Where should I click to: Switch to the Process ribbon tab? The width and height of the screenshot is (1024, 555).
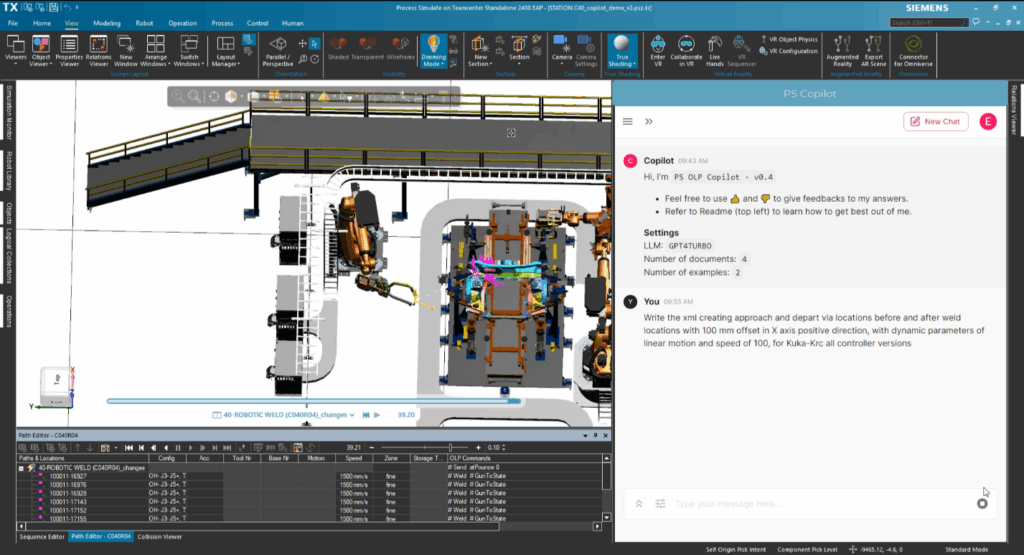pyautogui.click(x=222, y=23)
